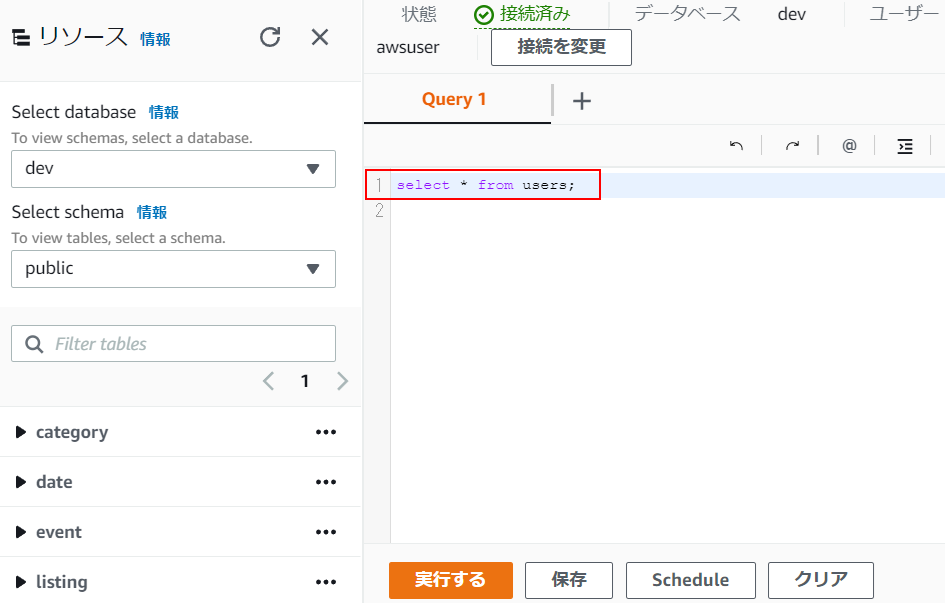Open the options menu for event
Image resolution: width=945 pixels, height=603 pixels.
[326, 532]
